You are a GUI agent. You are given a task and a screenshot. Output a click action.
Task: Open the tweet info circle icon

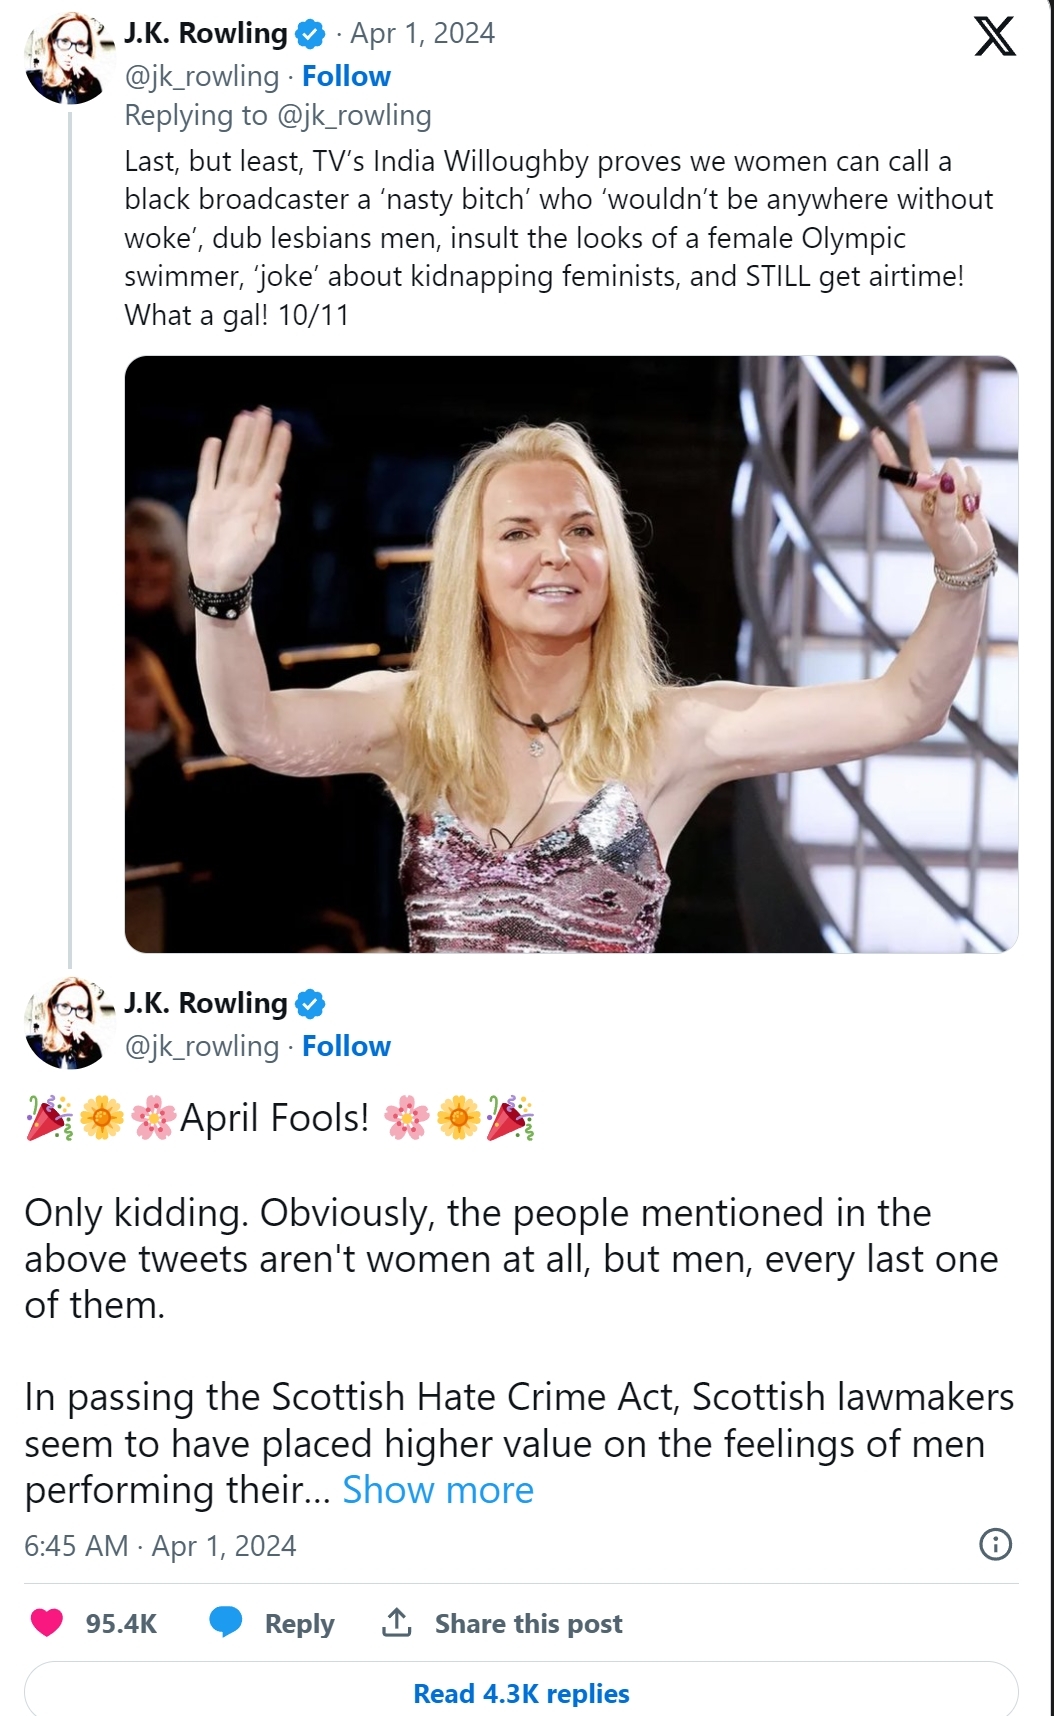pos(995,1545)
